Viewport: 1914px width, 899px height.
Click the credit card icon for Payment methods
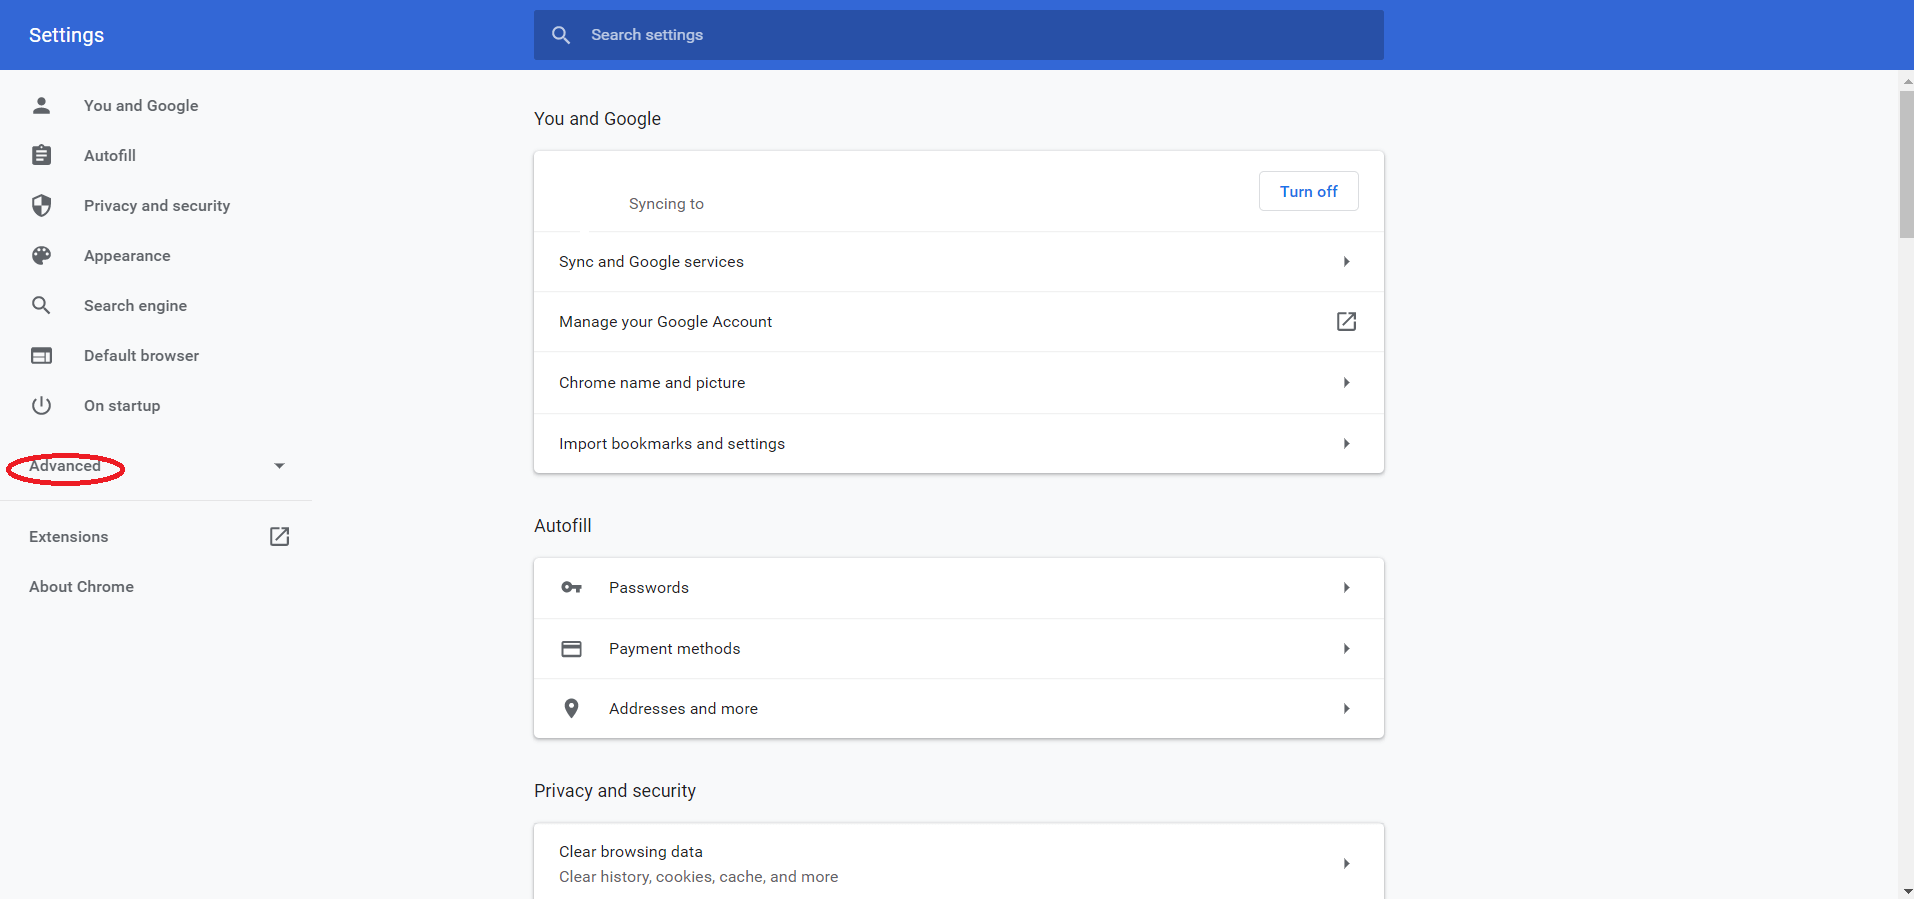click(x=571, y=649)
